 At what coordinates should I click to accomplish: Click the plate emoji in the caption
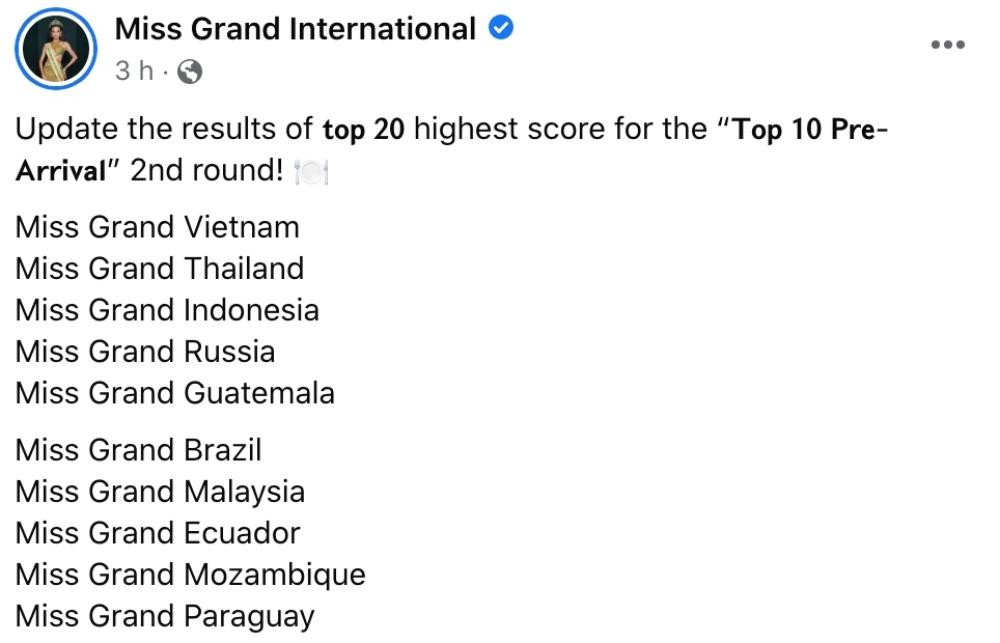coord(313,172)
